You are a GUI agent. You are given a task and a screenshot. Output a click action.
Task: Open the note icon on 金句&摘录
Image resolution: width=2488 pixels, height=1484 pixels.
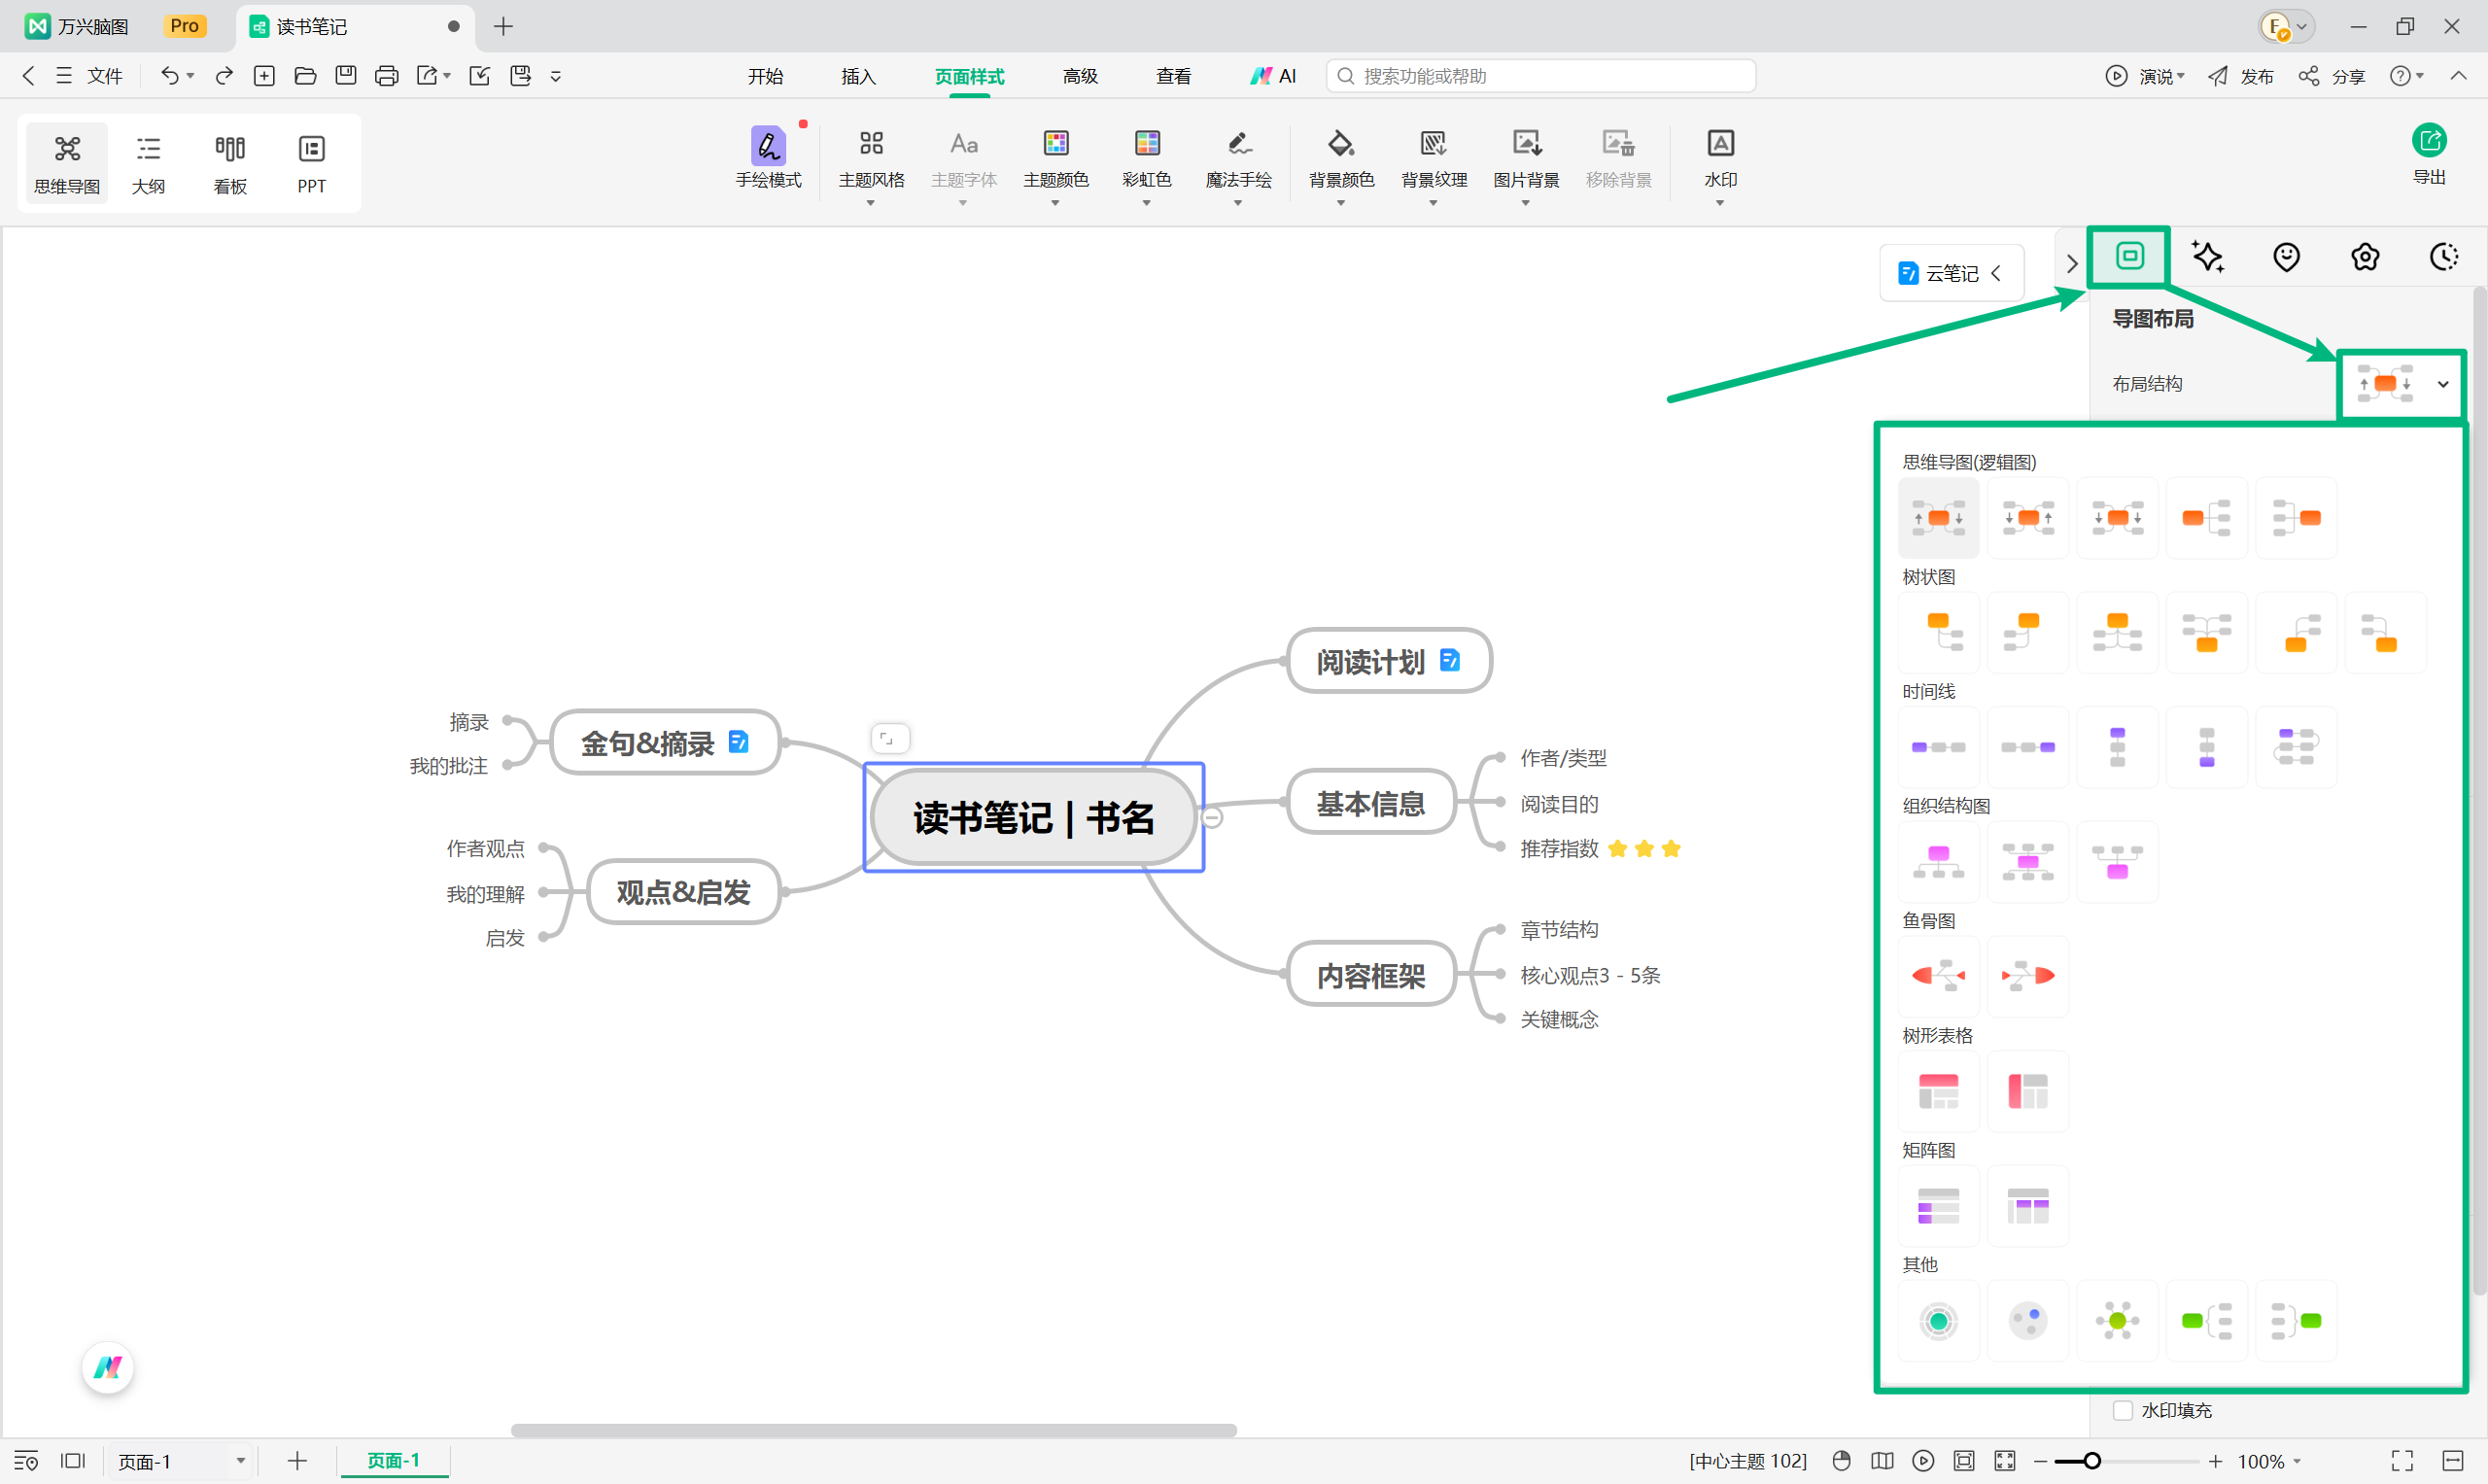[x=738, y=741]
